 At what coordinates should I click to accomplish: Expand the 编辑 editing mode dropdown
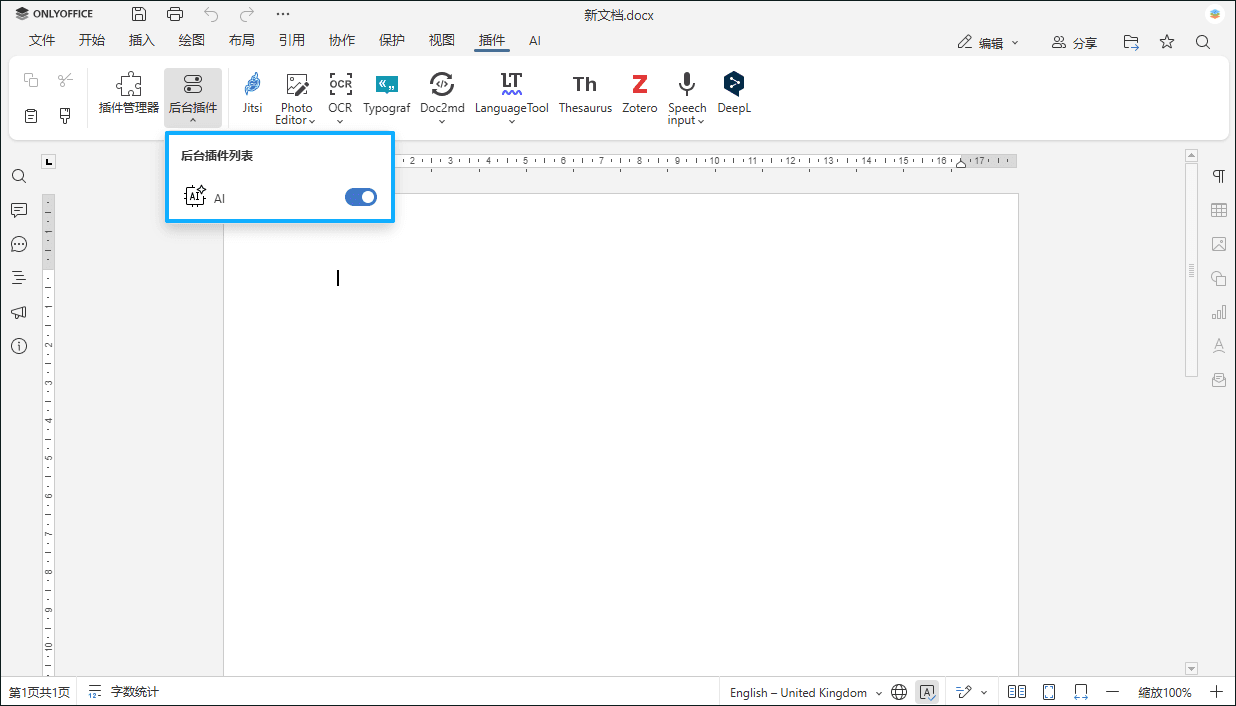(988, 42)
